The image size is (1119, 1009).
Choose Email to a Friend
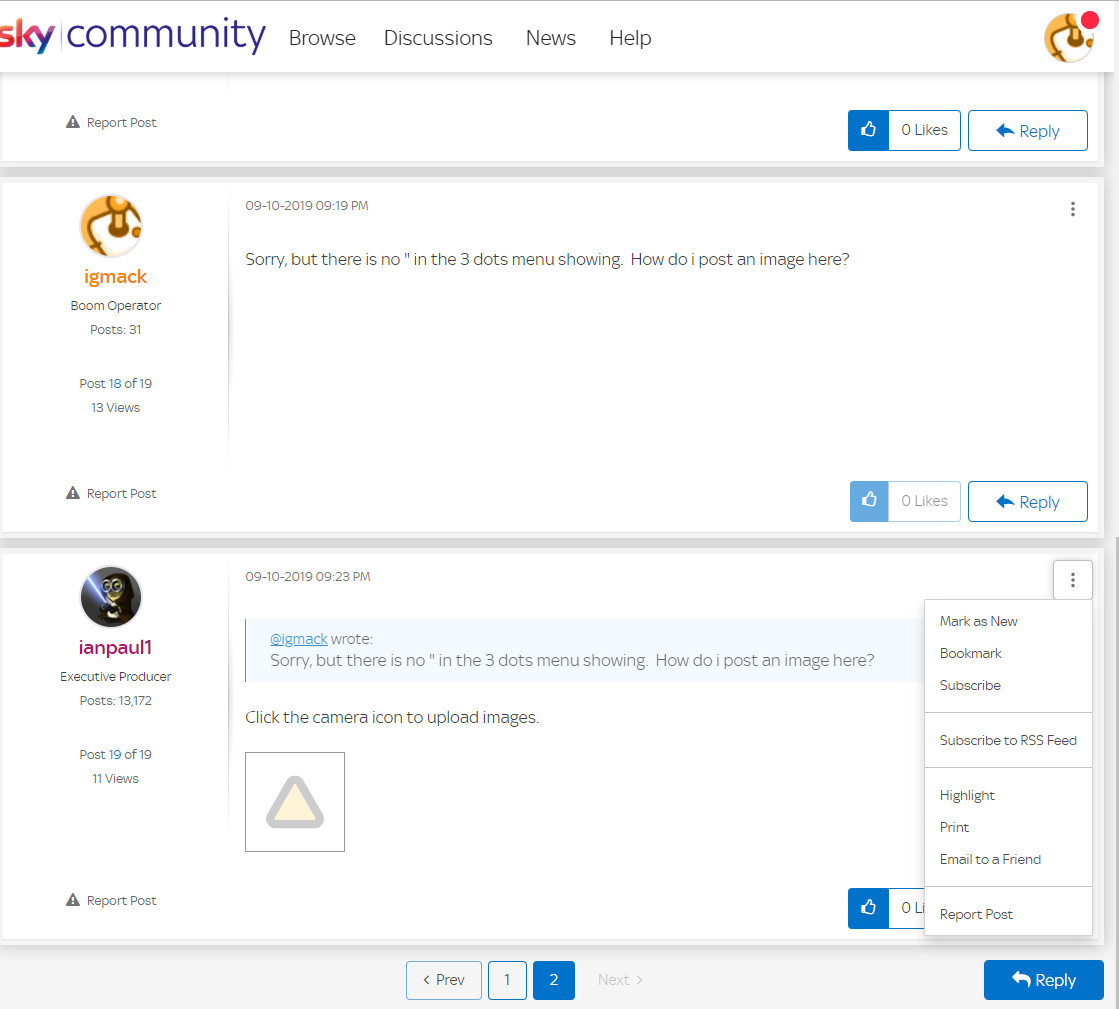1008,859
